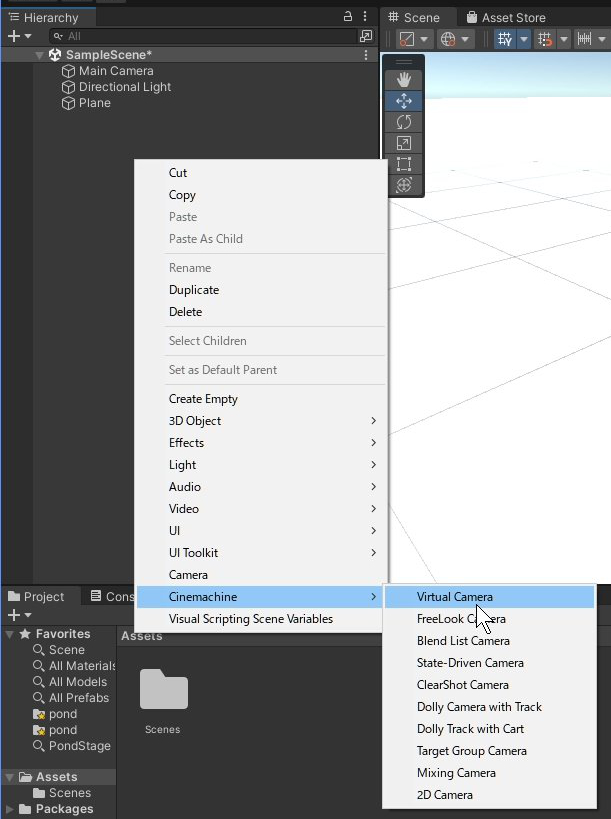Open the Effects submenu

(261, 443)
